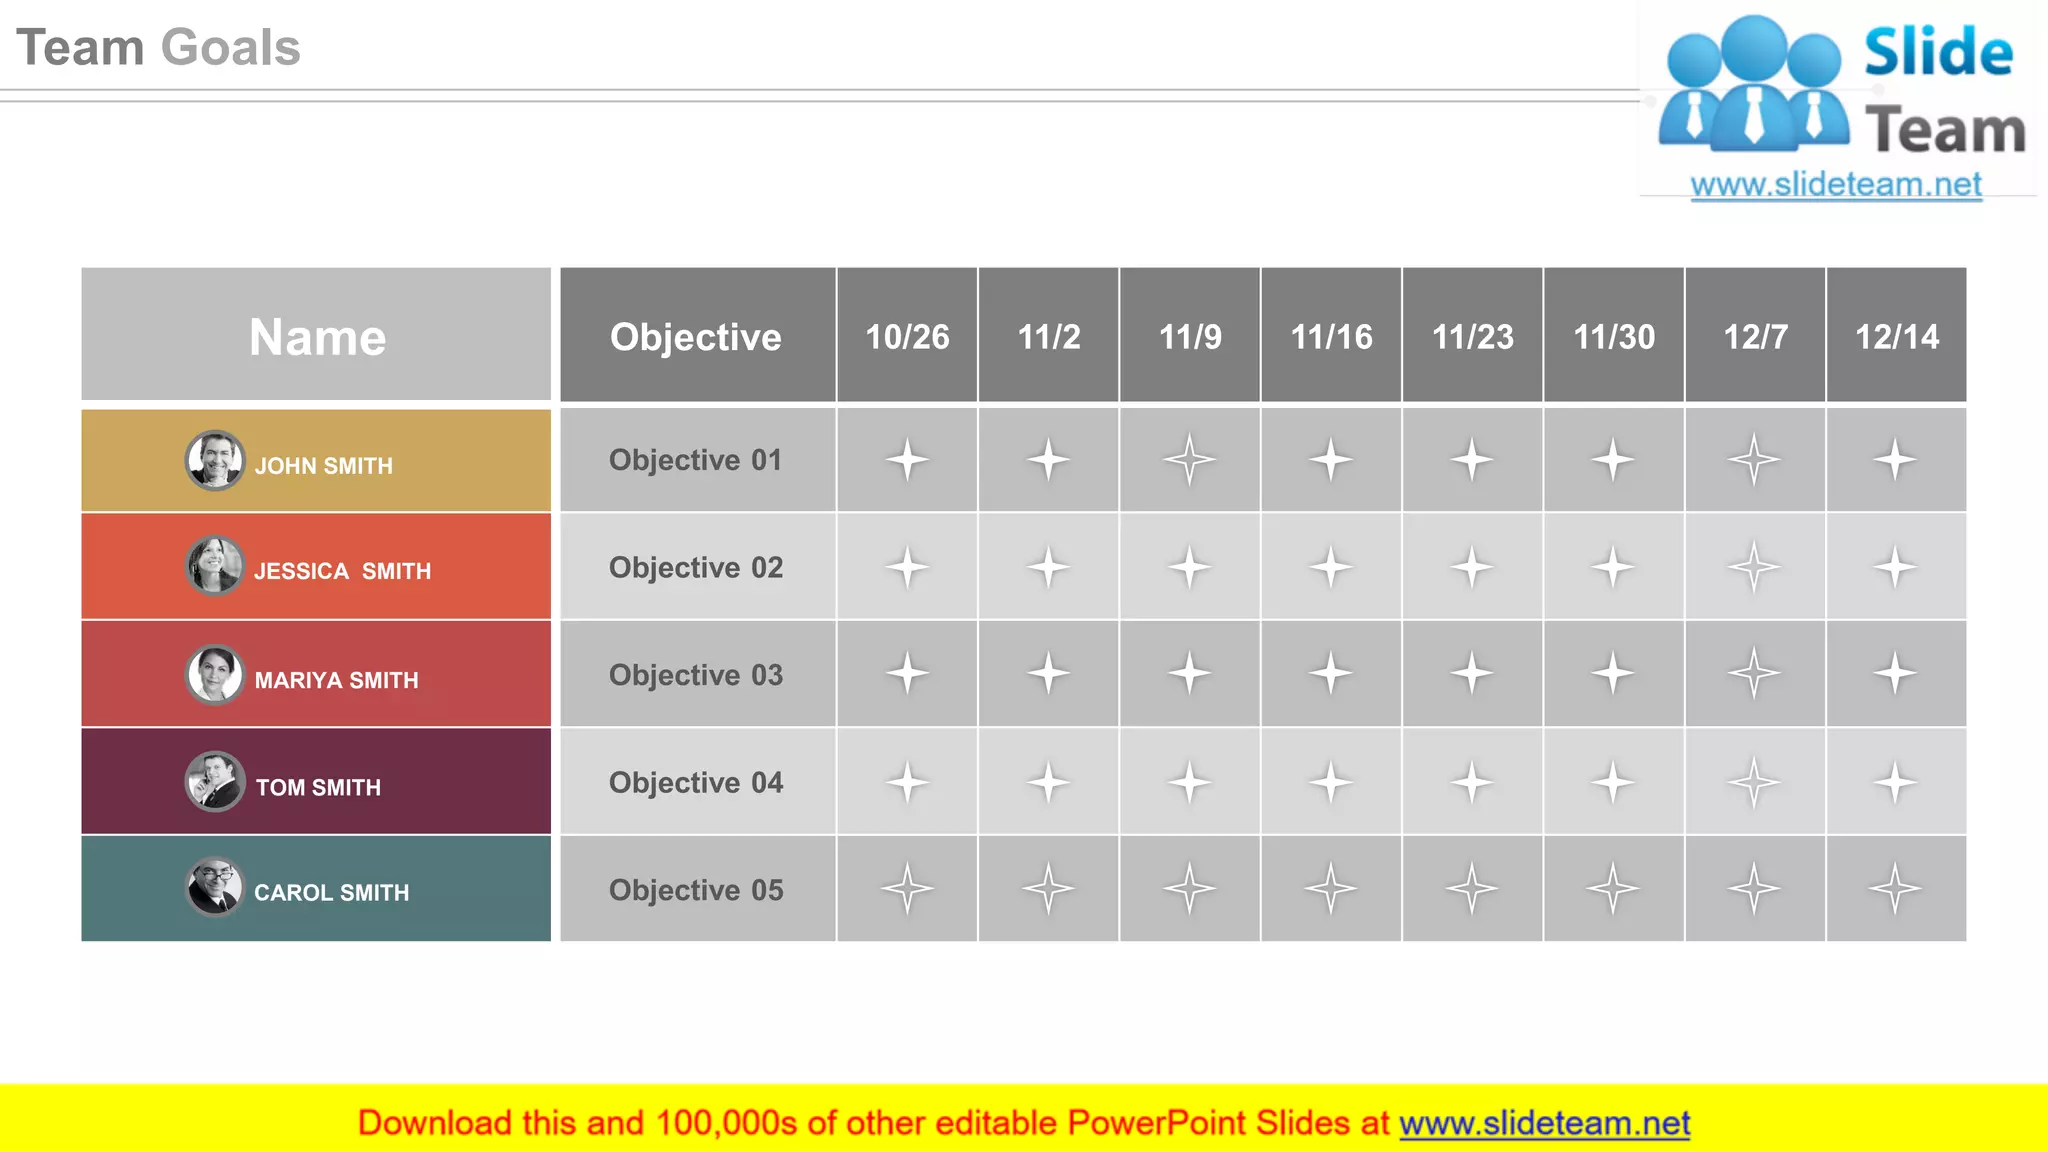The height and width of the screenshot is (1152, 2048).
Task: Open the www.slideteam.net link under the logo
Action: (1835, 185)
